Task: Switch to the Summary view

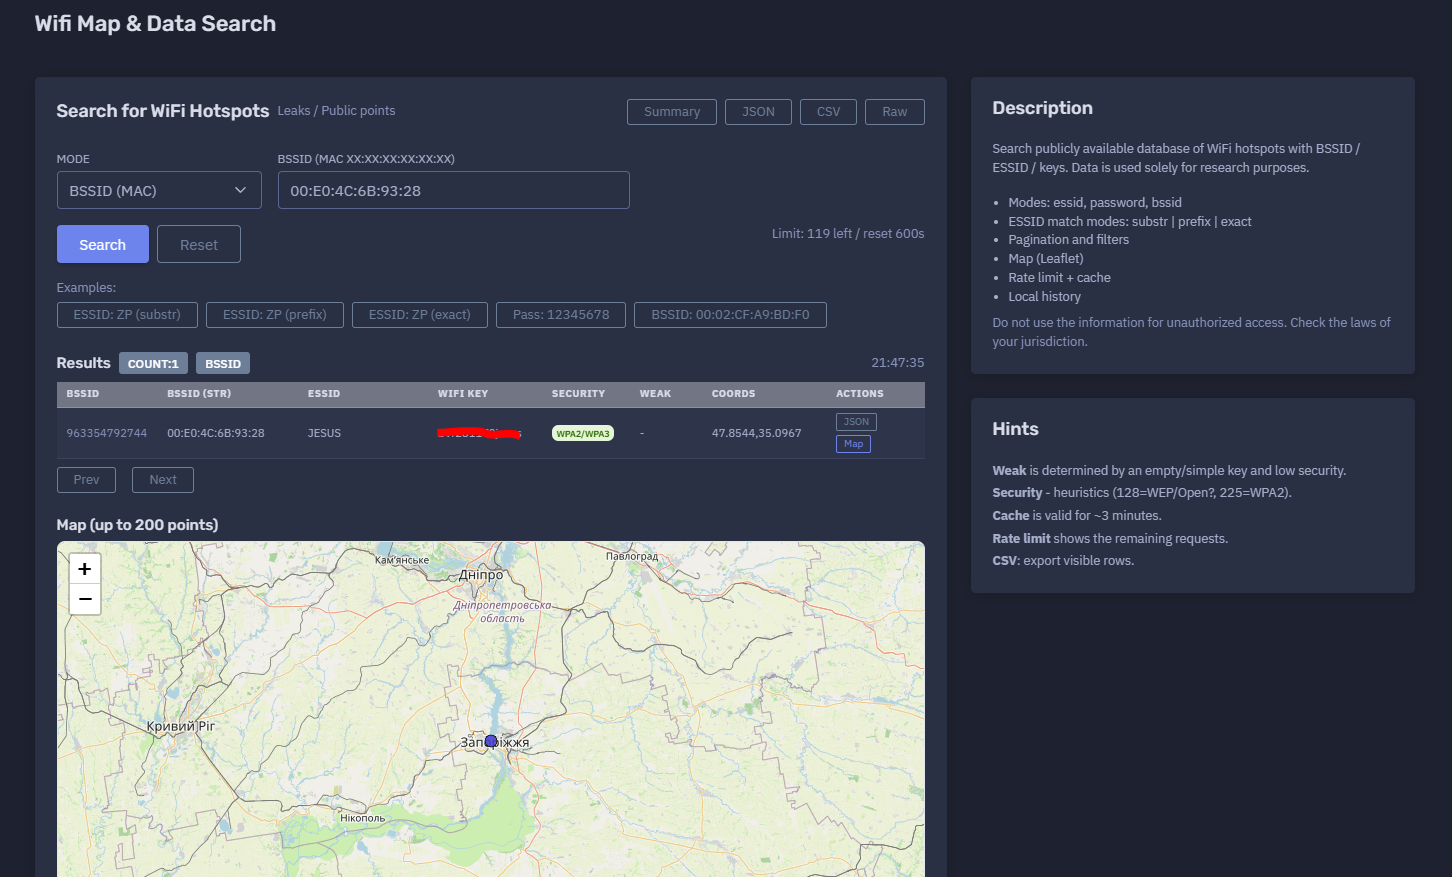Action: 672,112
